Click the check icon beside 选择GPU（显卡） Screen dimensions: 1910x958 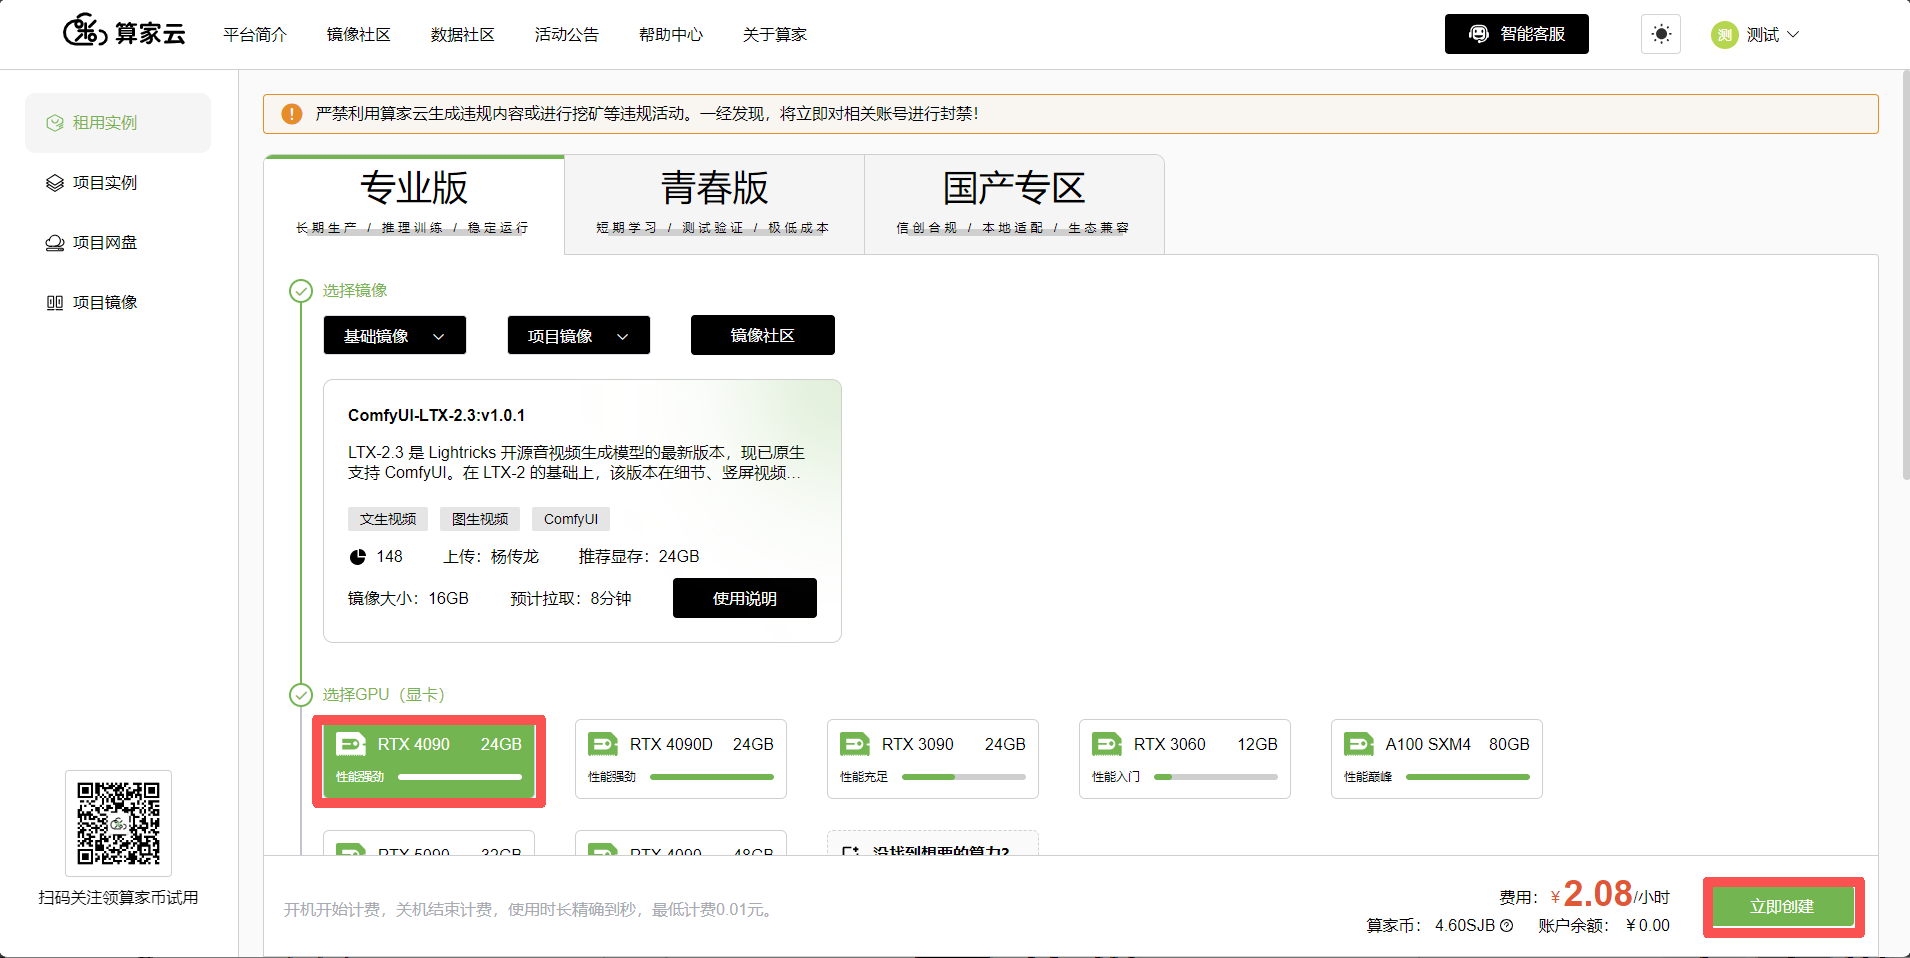pyautogui.click(x=301, y=695)
